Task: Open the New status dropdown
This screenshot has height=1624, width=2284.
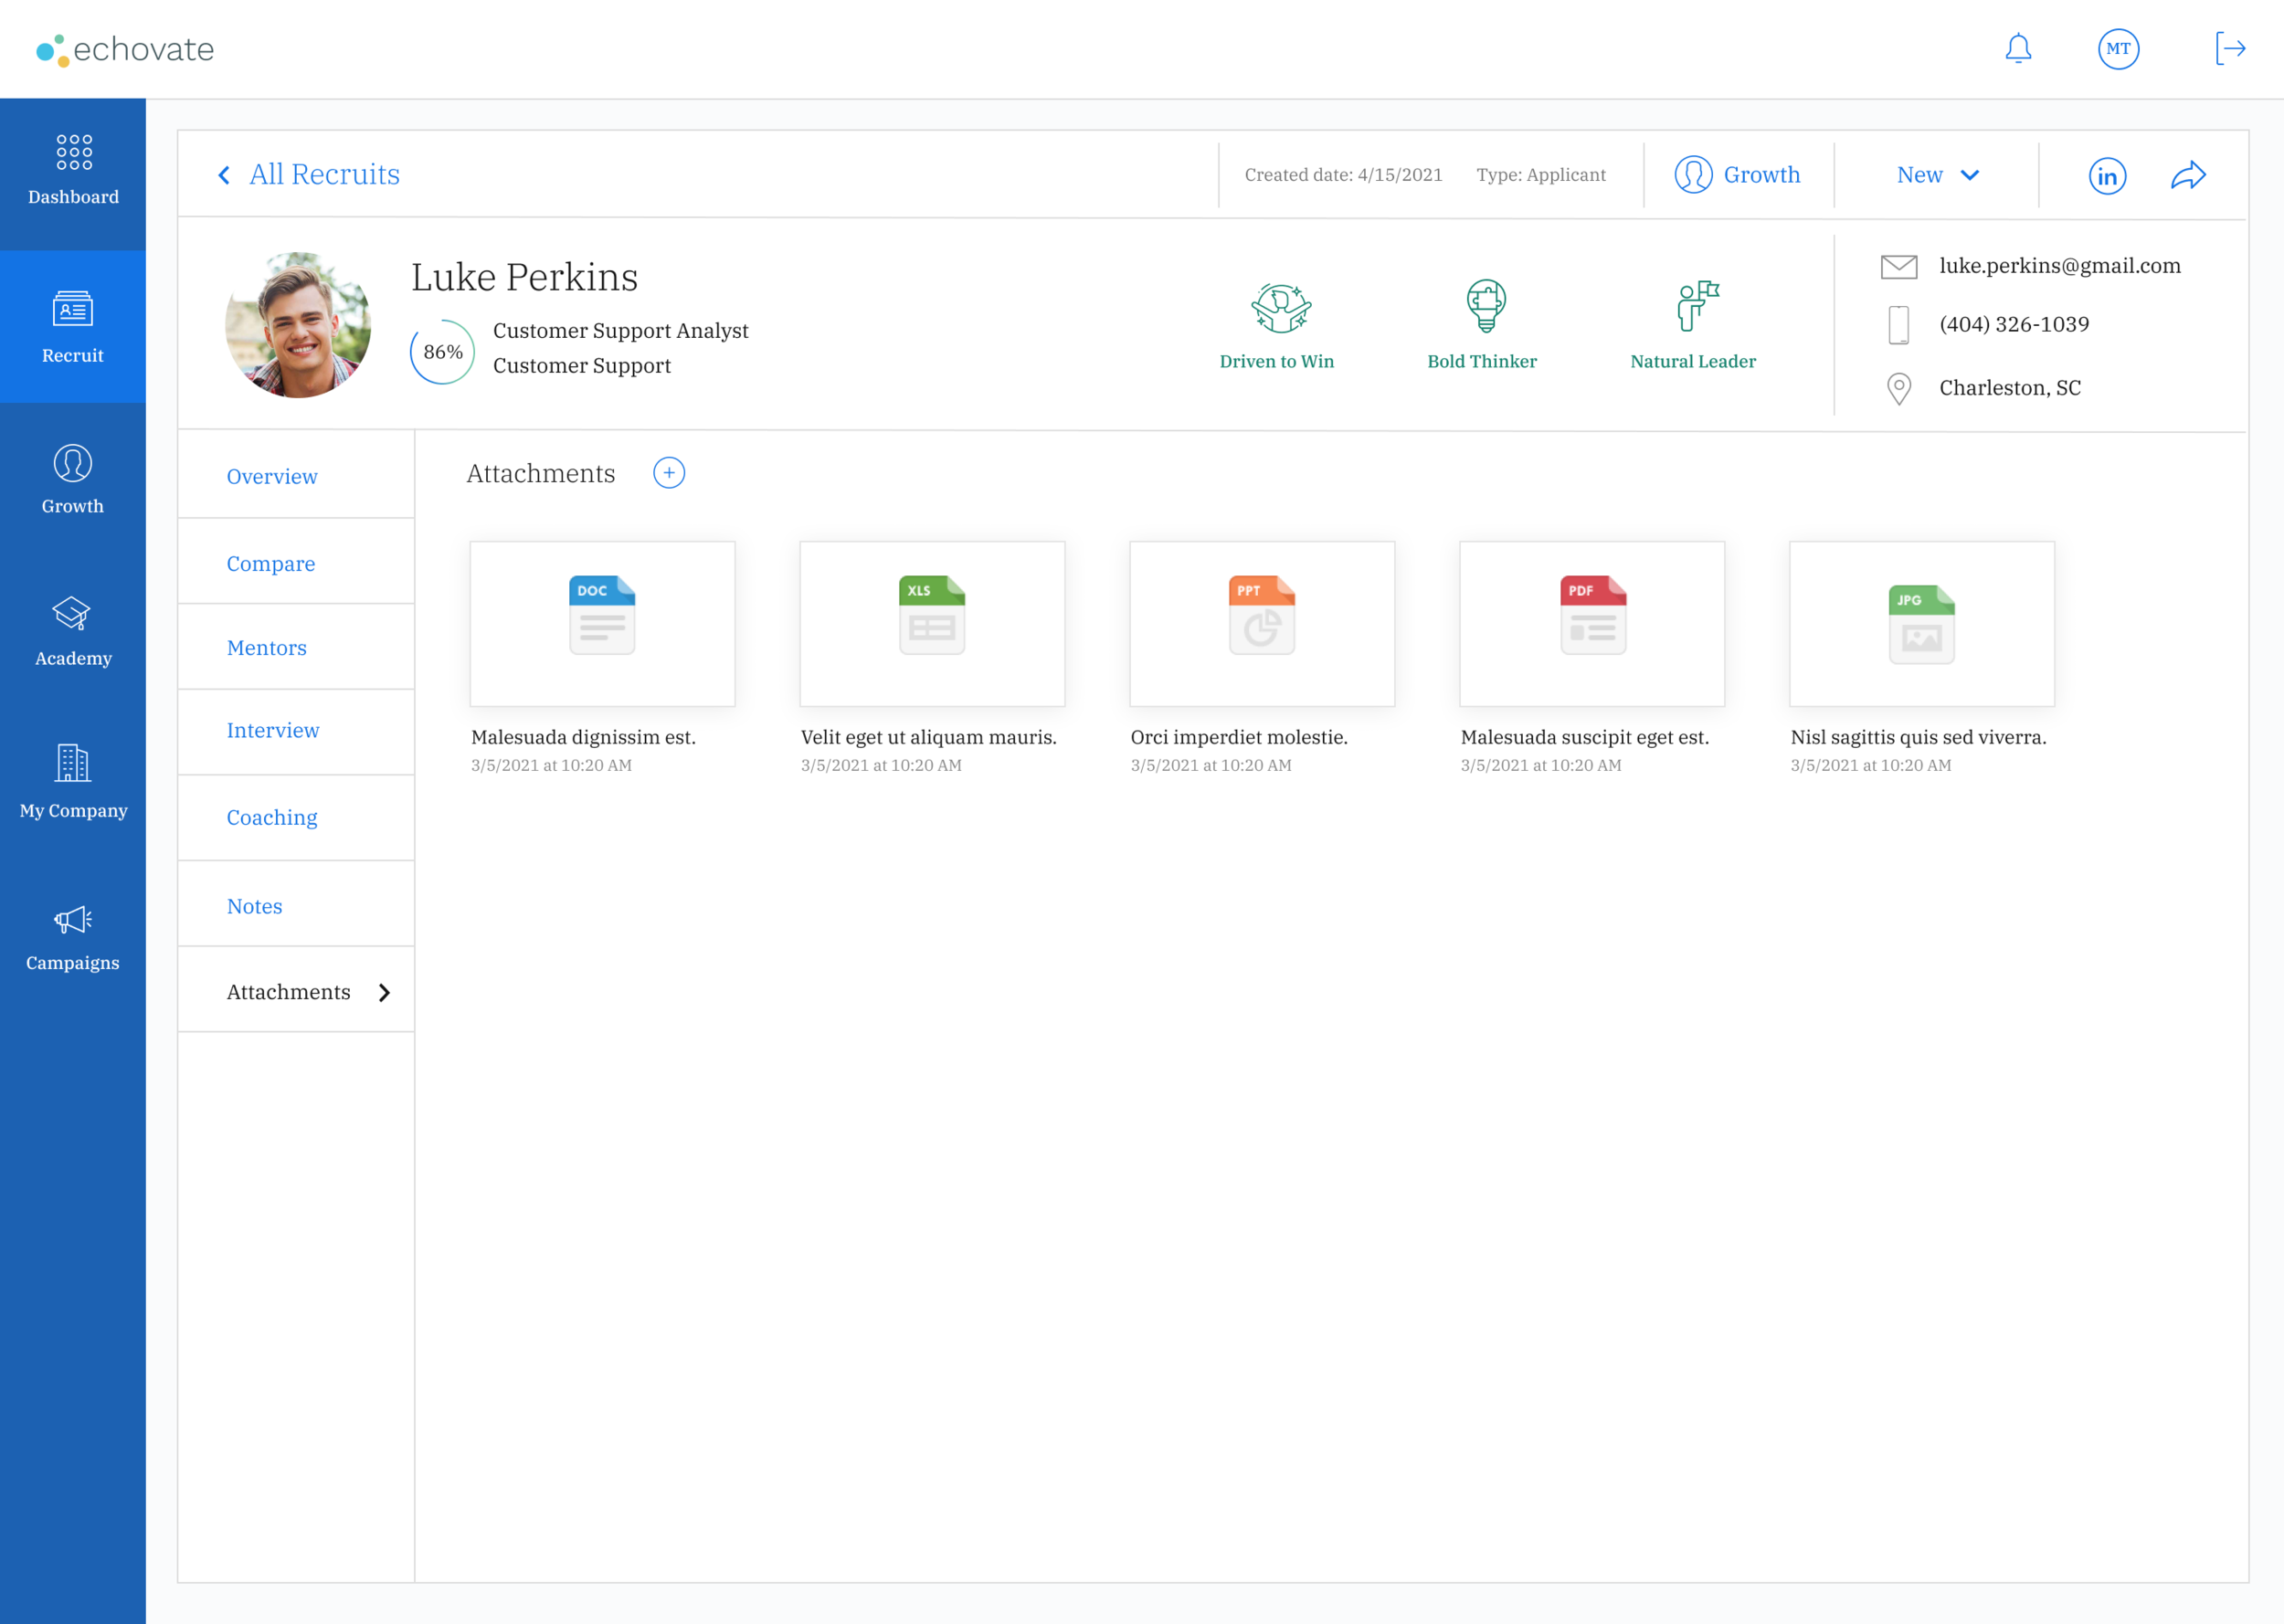Action: [x=1937, y=175]
